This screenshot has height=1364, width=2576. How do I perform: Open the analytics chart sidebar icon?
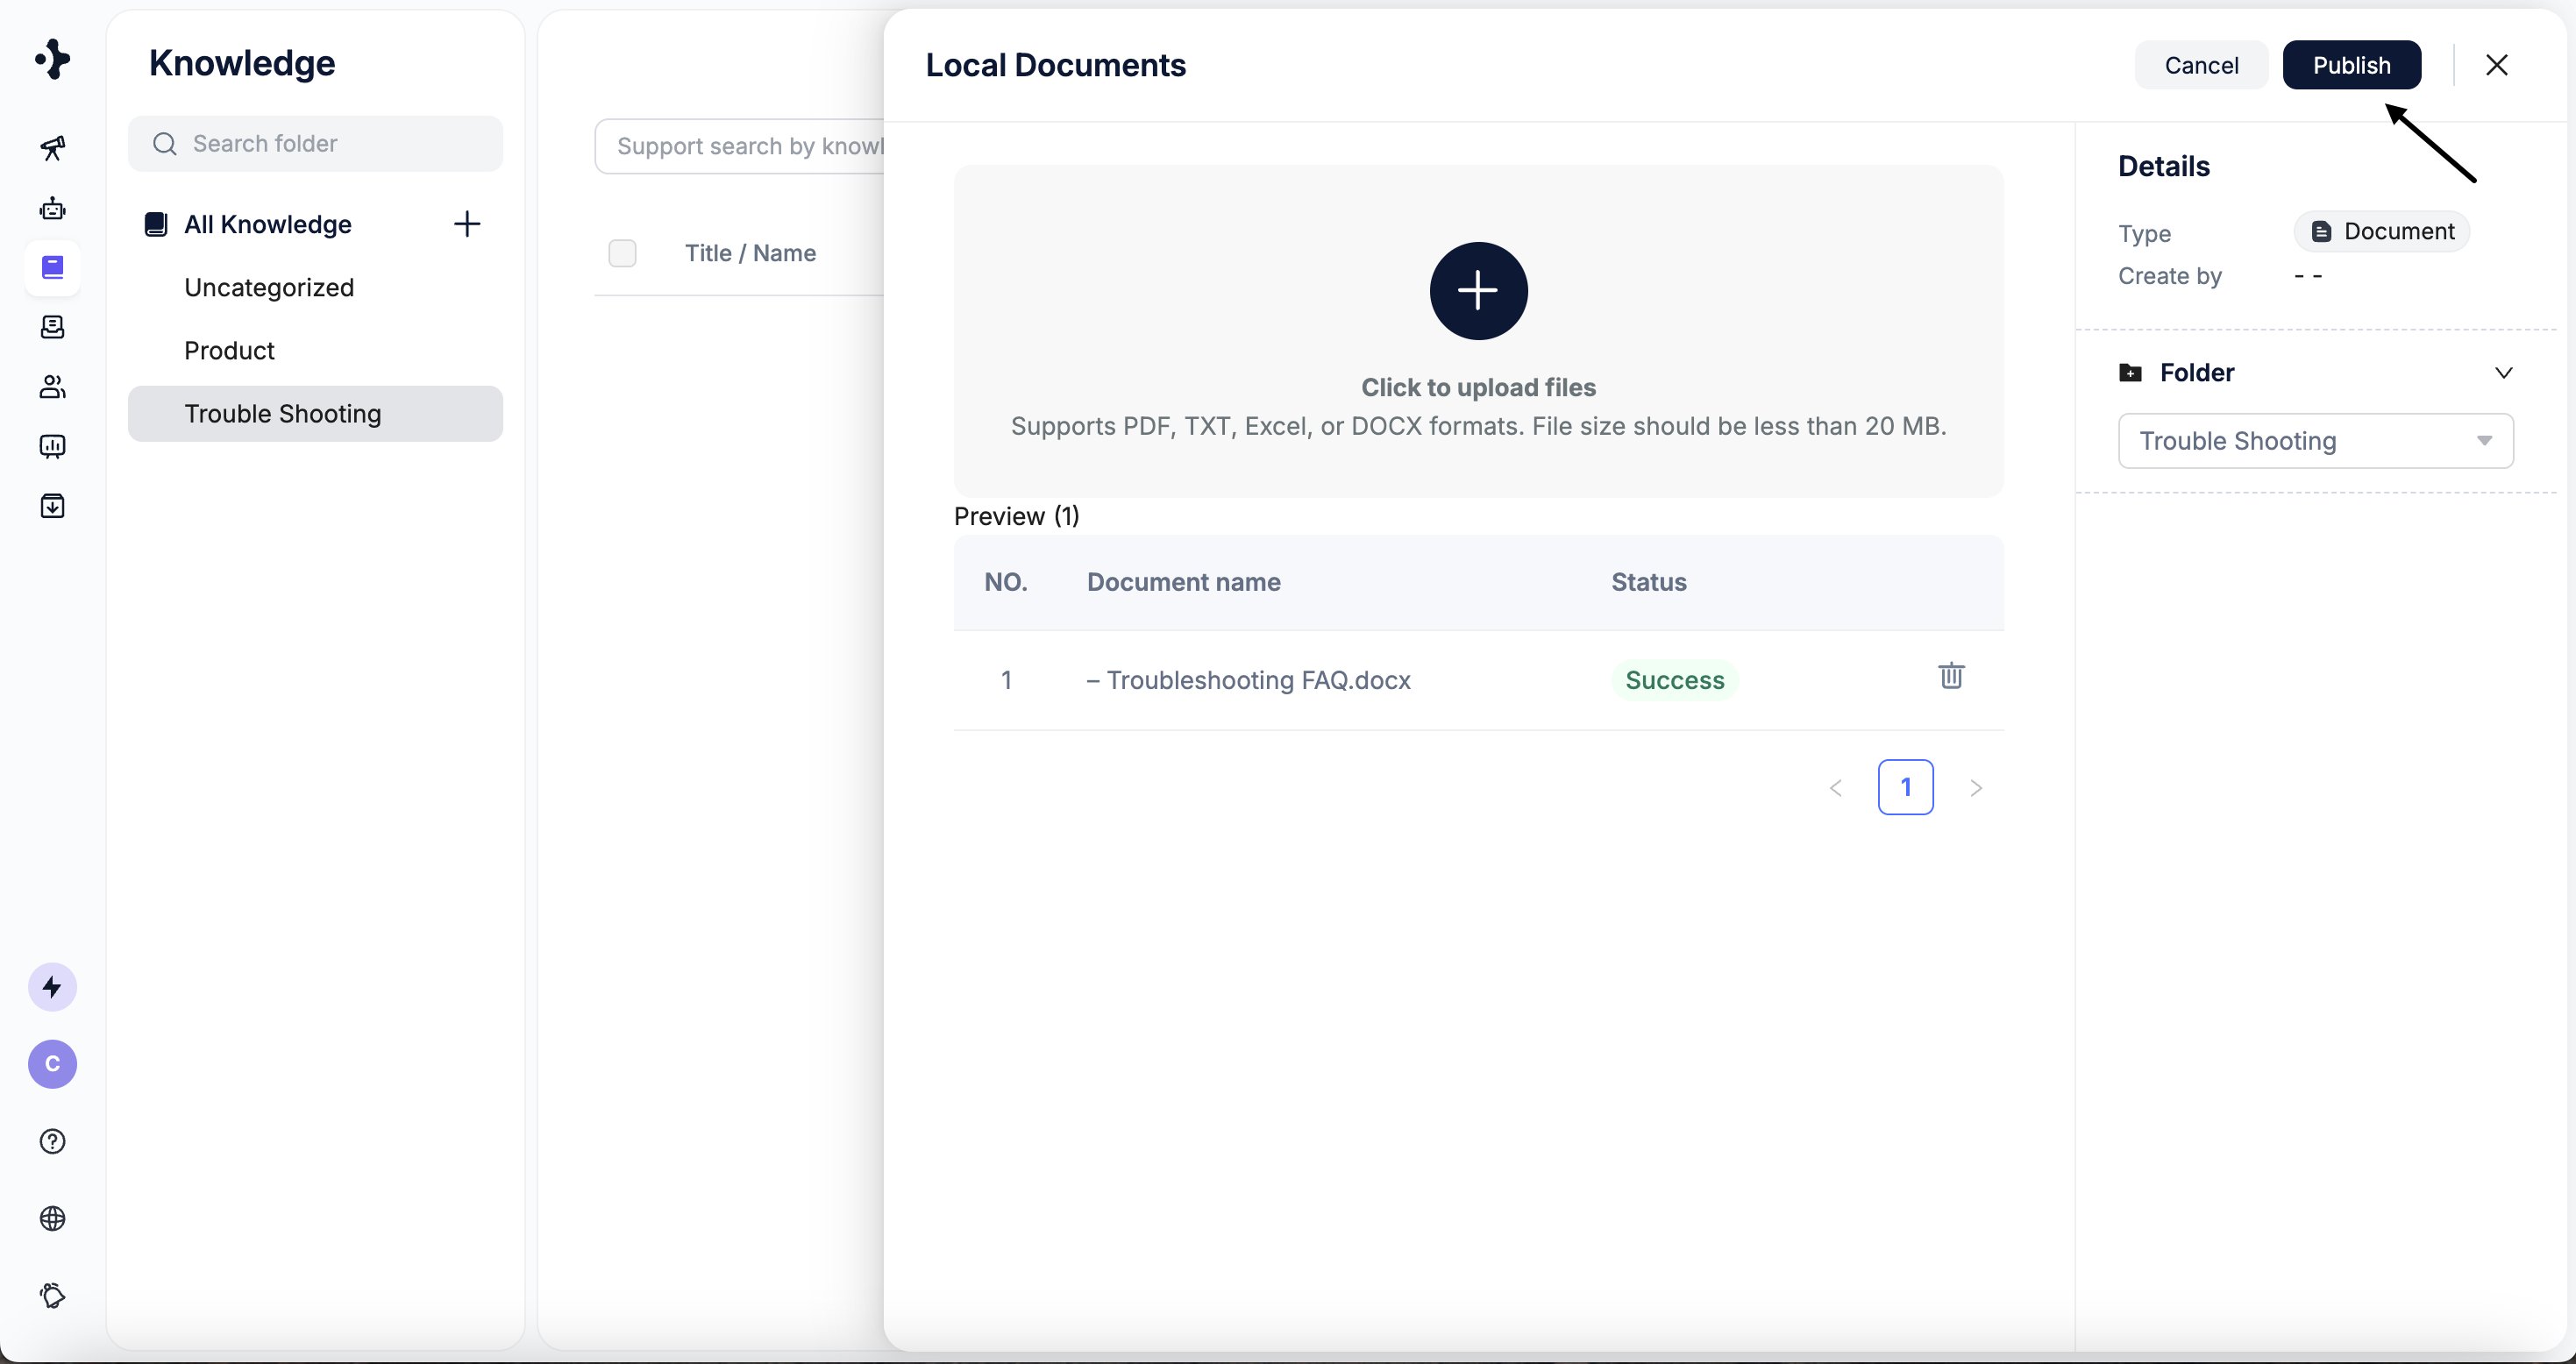click(x=52, y=446)
